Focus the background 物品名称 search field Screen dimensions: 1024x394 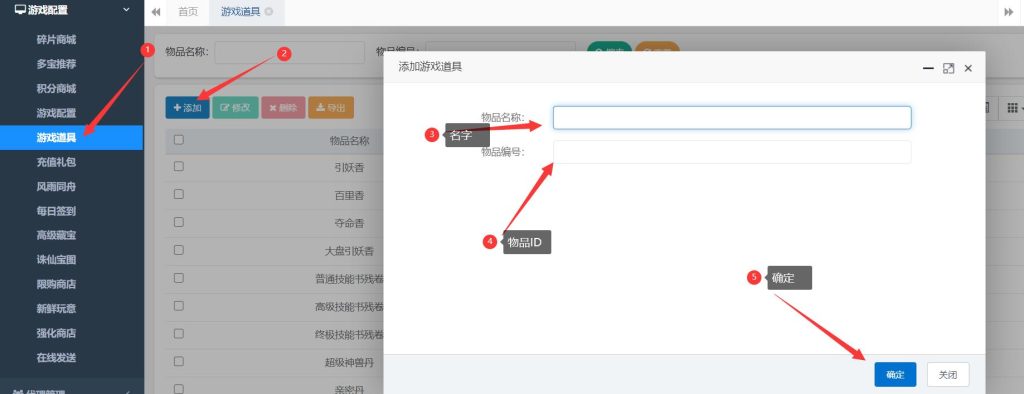289,52
